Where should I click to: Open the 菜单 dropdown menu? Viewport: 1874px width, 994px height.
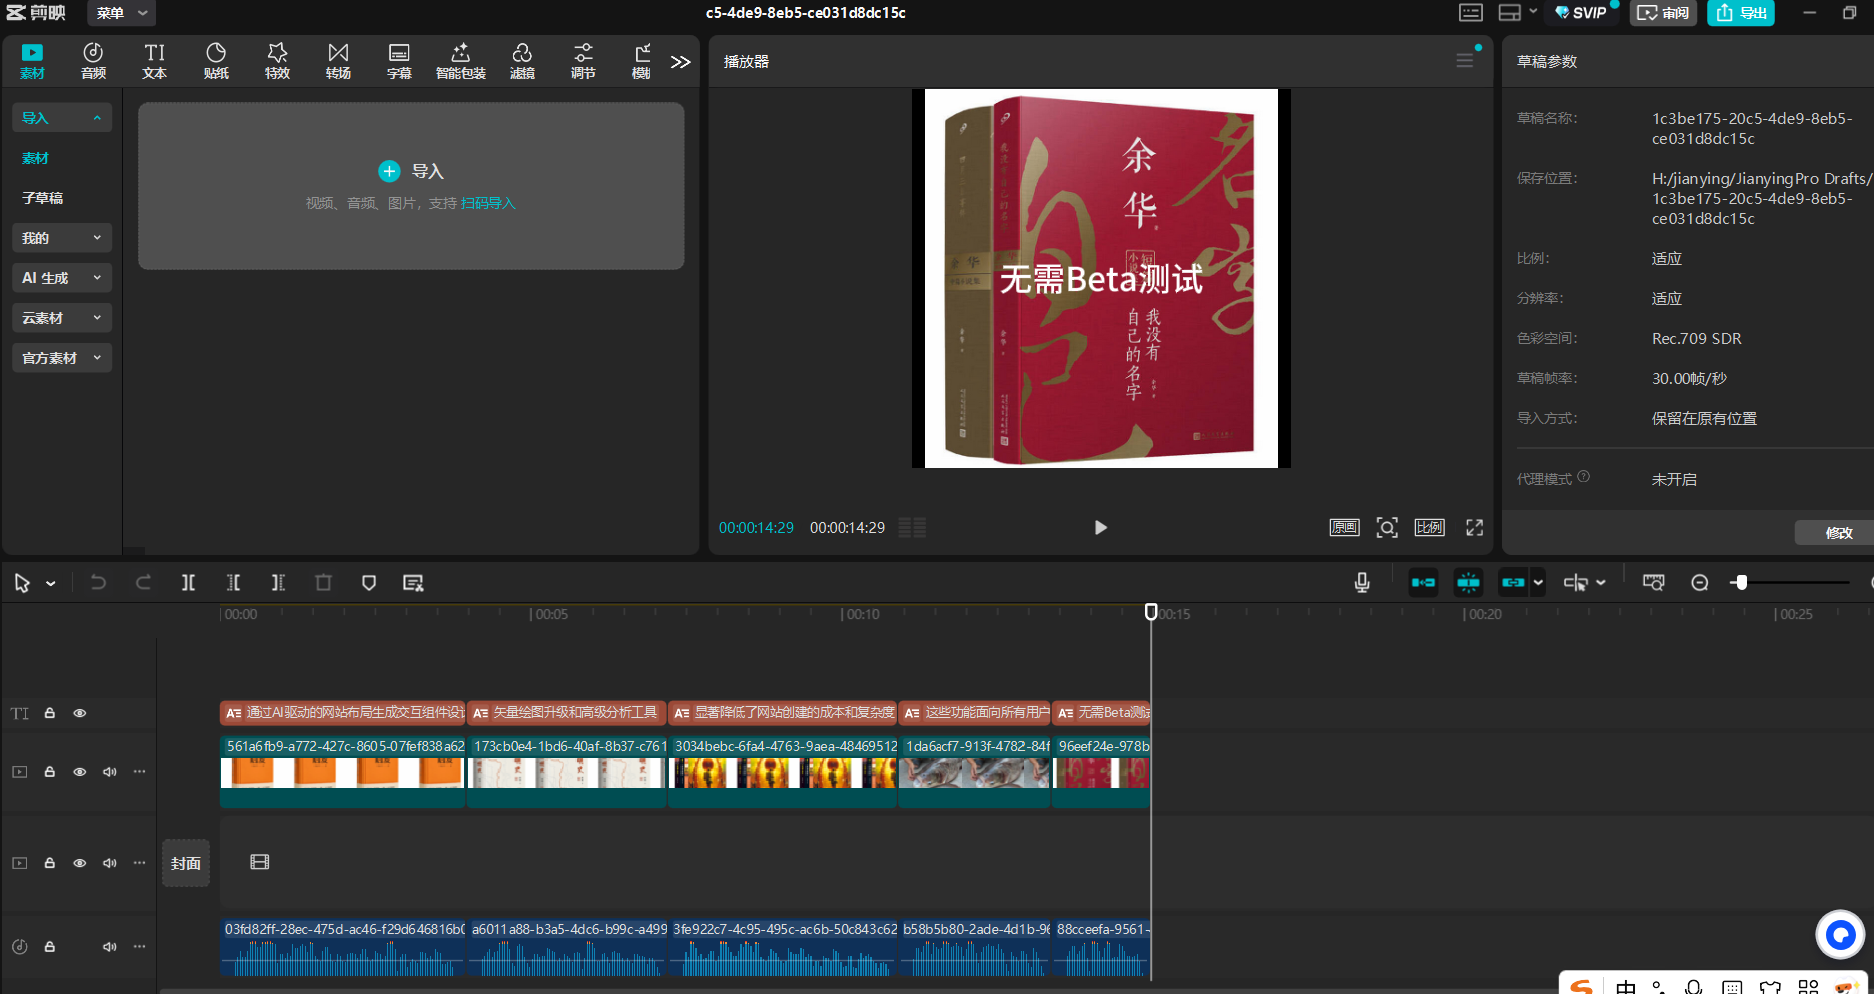[121, 13]
